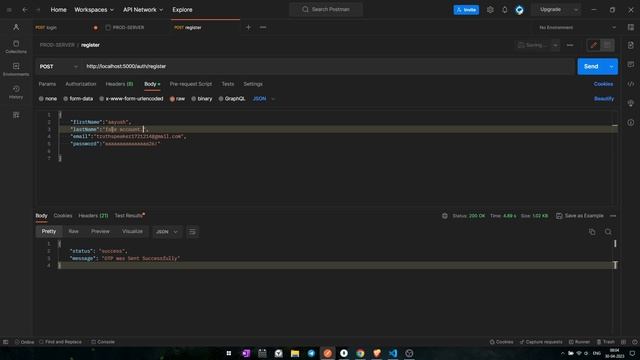Image resolution: width=640 pixels, height=360 pixels.
Task: Switch to the Params tab
Action: tap(47, 84)
